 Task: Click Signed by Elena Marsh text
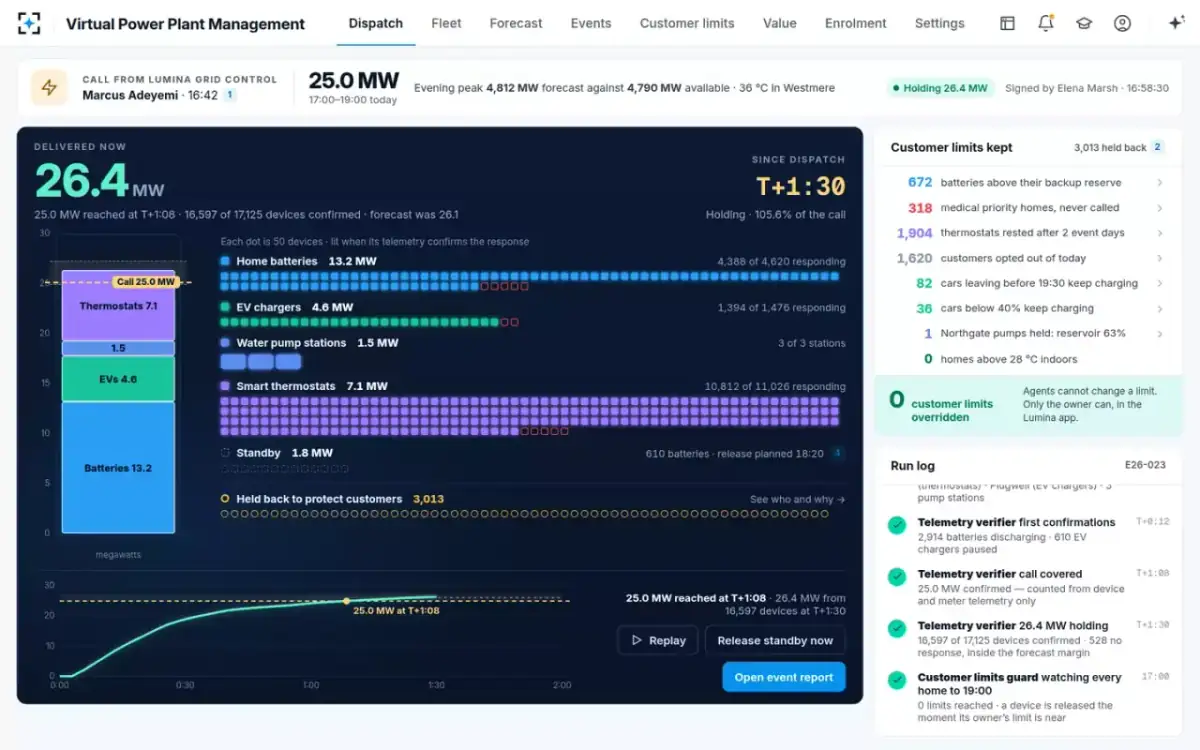[x=1087, y=88]
